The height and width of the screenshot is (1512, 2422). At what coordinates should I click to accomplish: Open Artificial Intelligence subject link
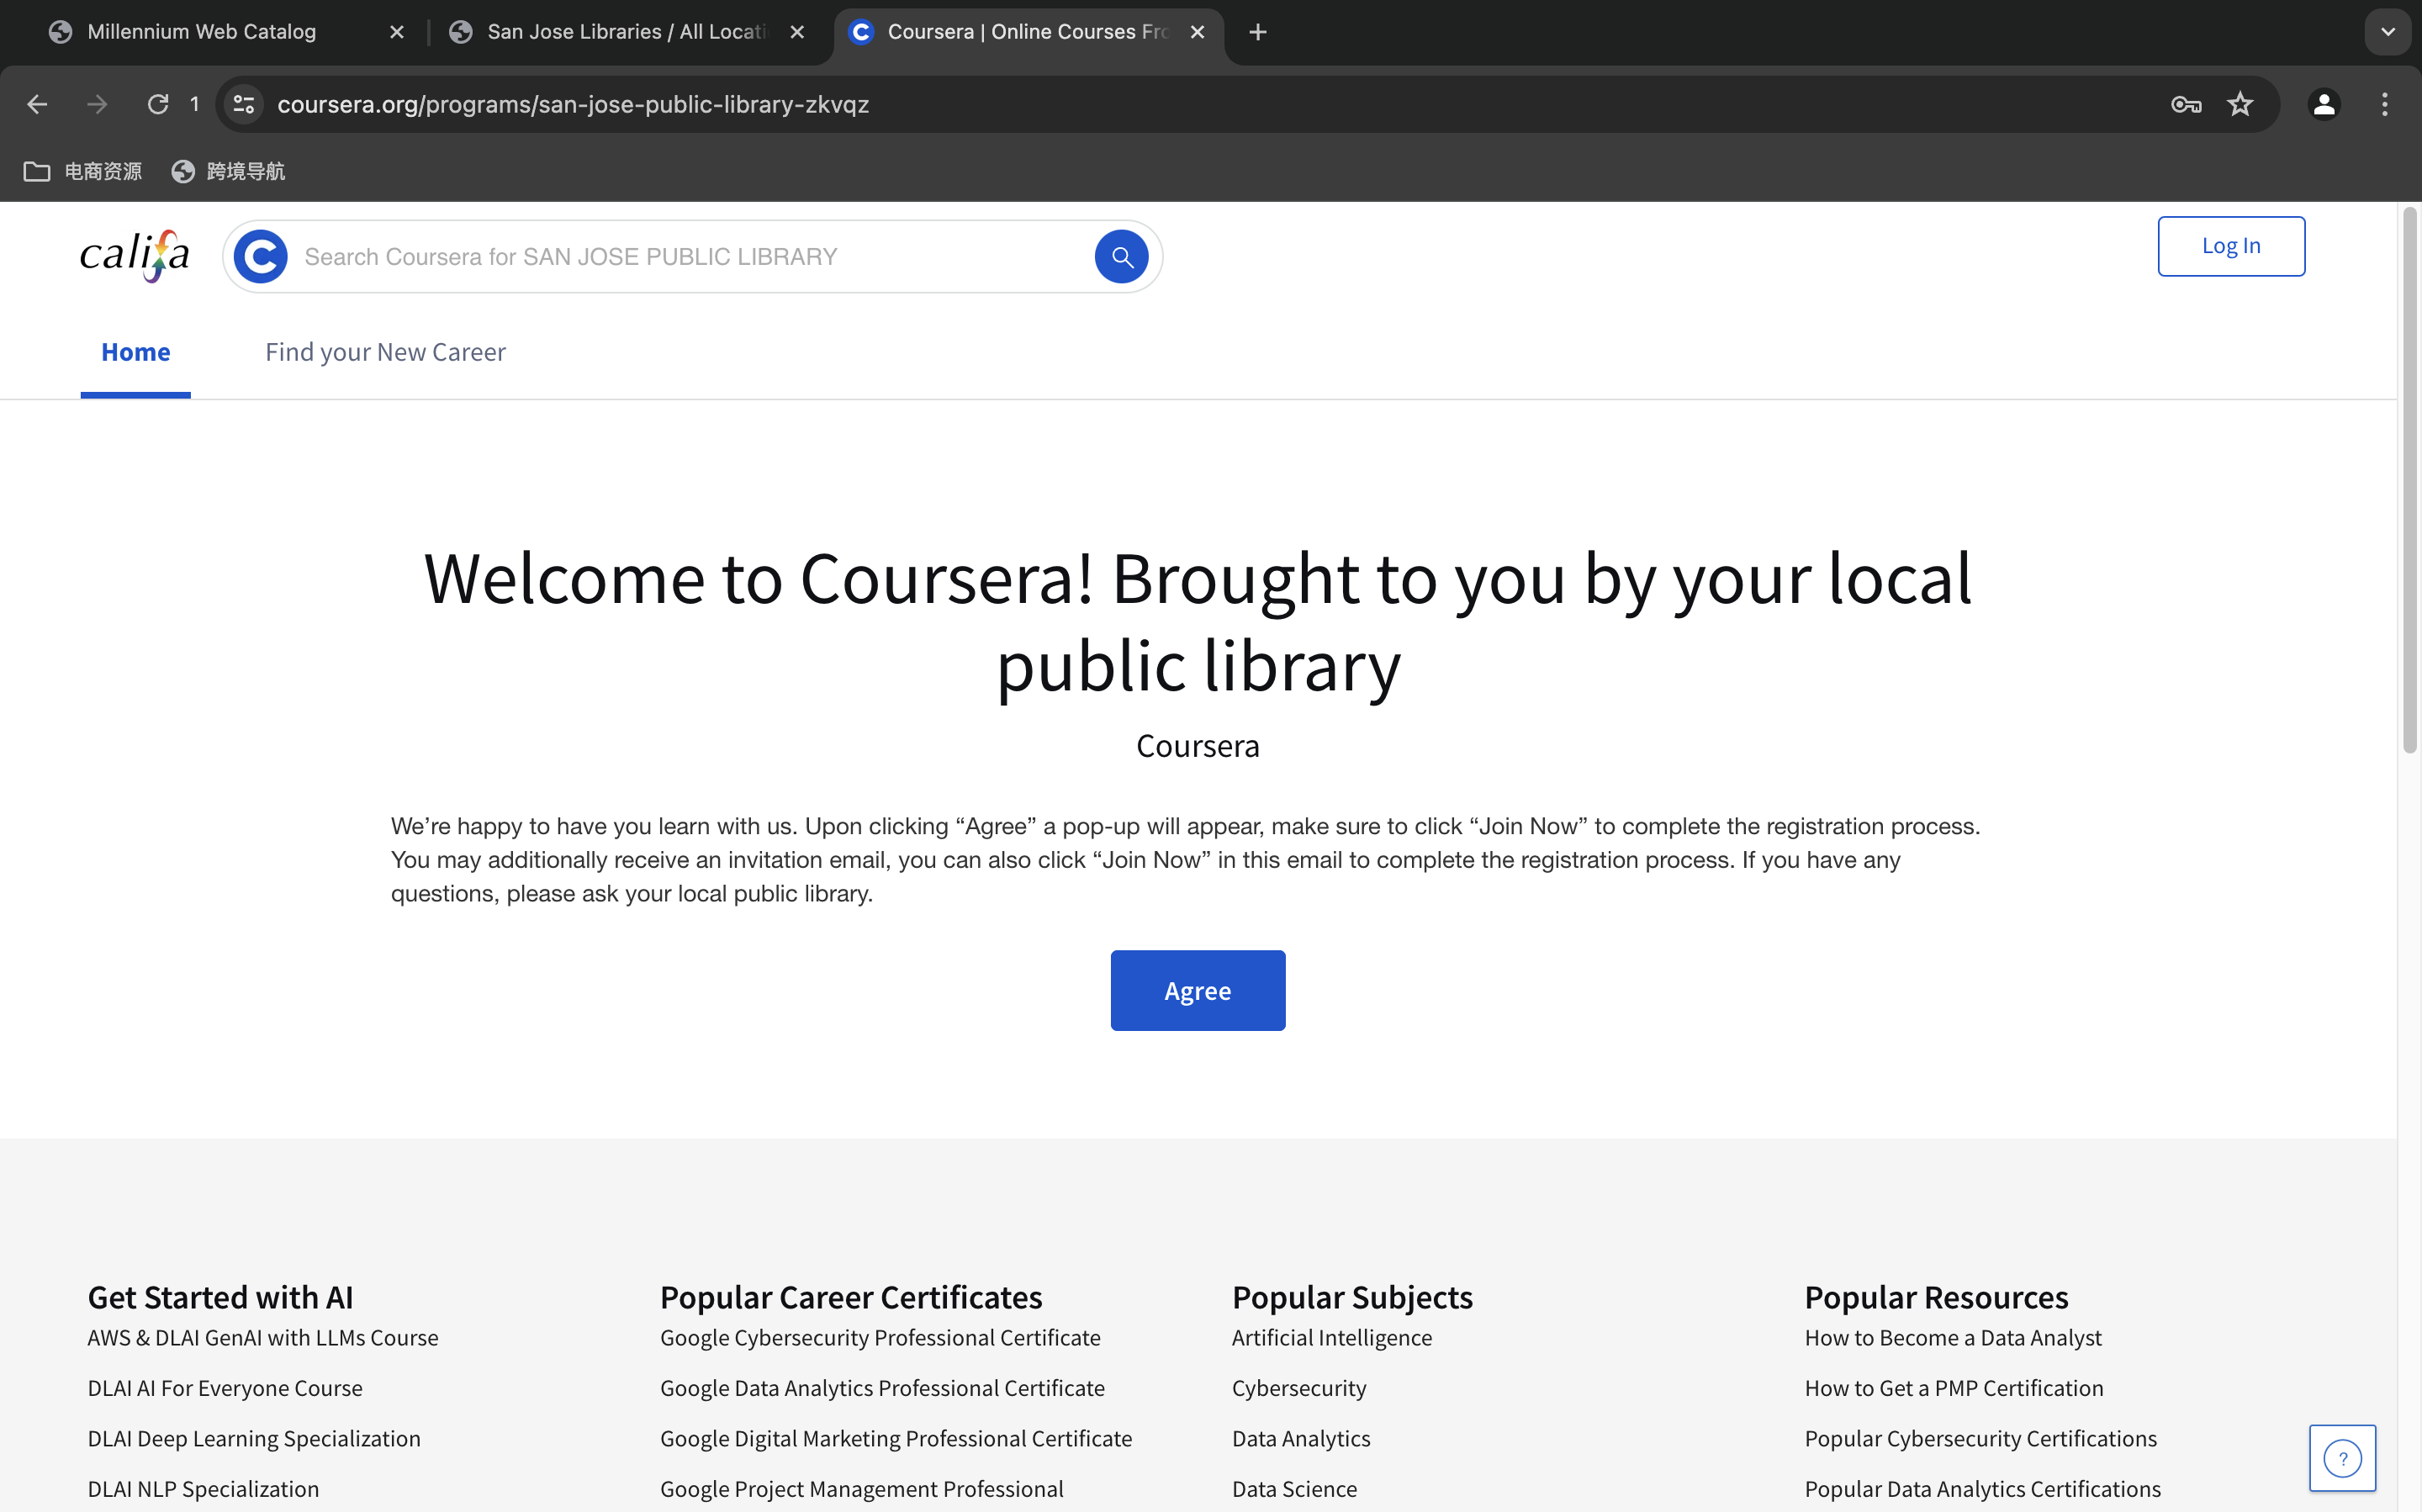[1332, 1338]
